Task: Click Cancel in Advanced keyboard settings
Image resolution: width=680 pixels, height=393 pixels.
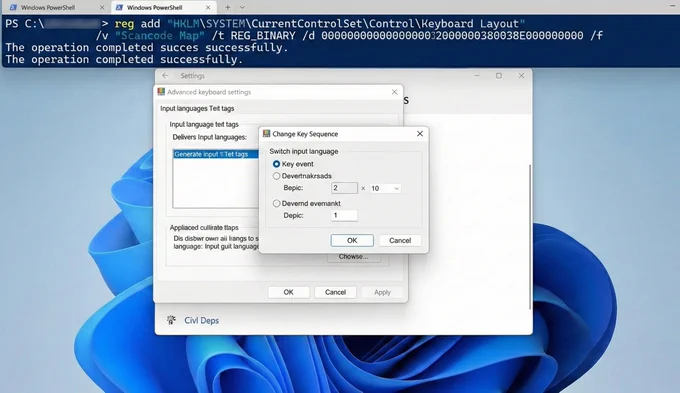Action: 335,292
